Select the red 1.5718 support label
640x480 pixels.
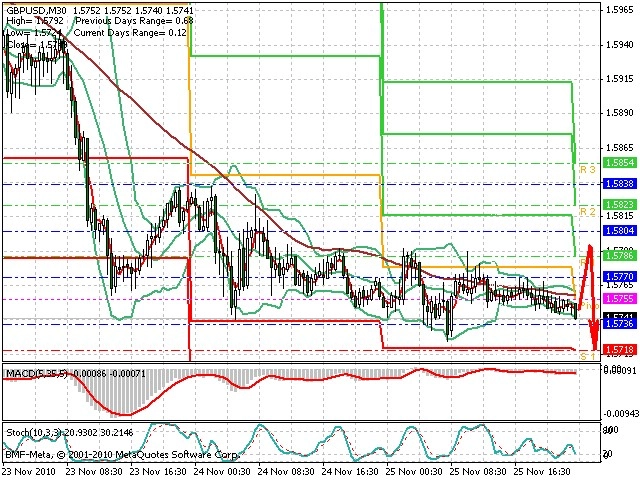tap(620, 350)
